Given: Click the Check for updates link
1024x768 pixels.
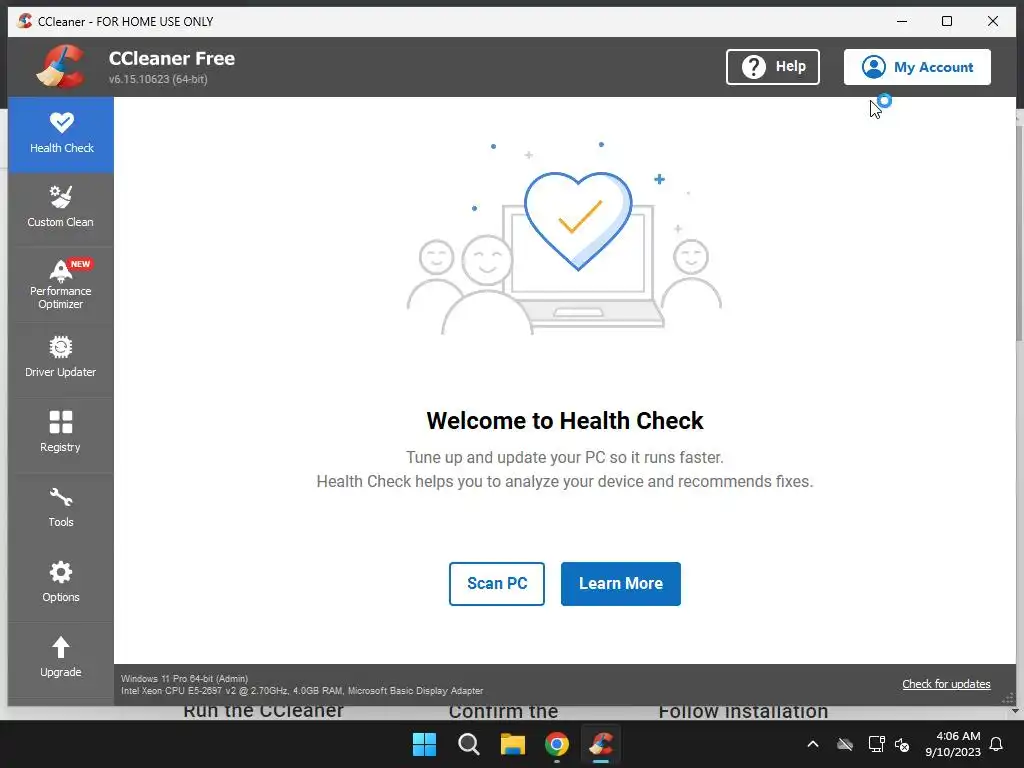Looking at the screenshot, I should (946, 684).
